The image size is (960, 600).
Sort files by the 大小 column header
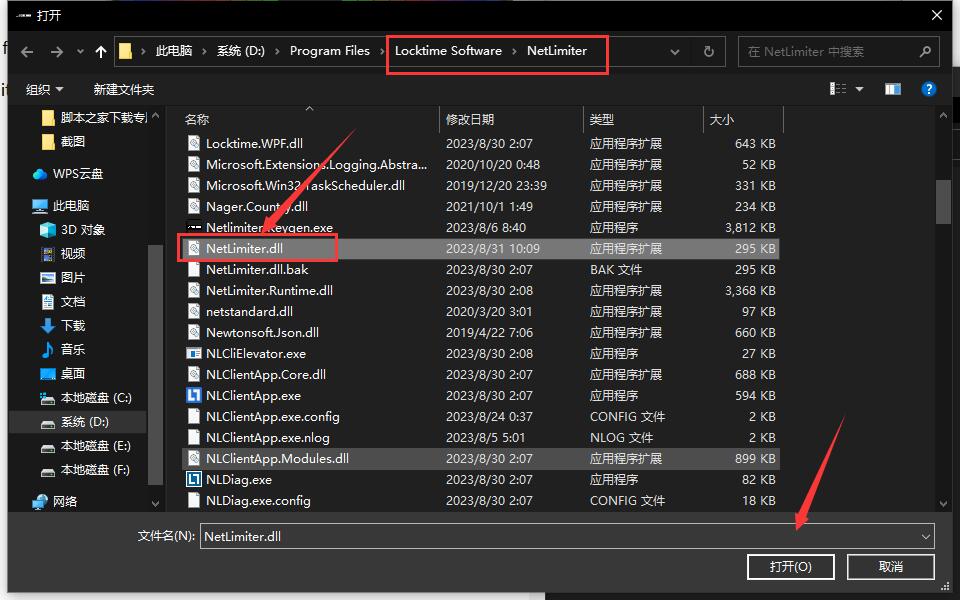[721, 119]
